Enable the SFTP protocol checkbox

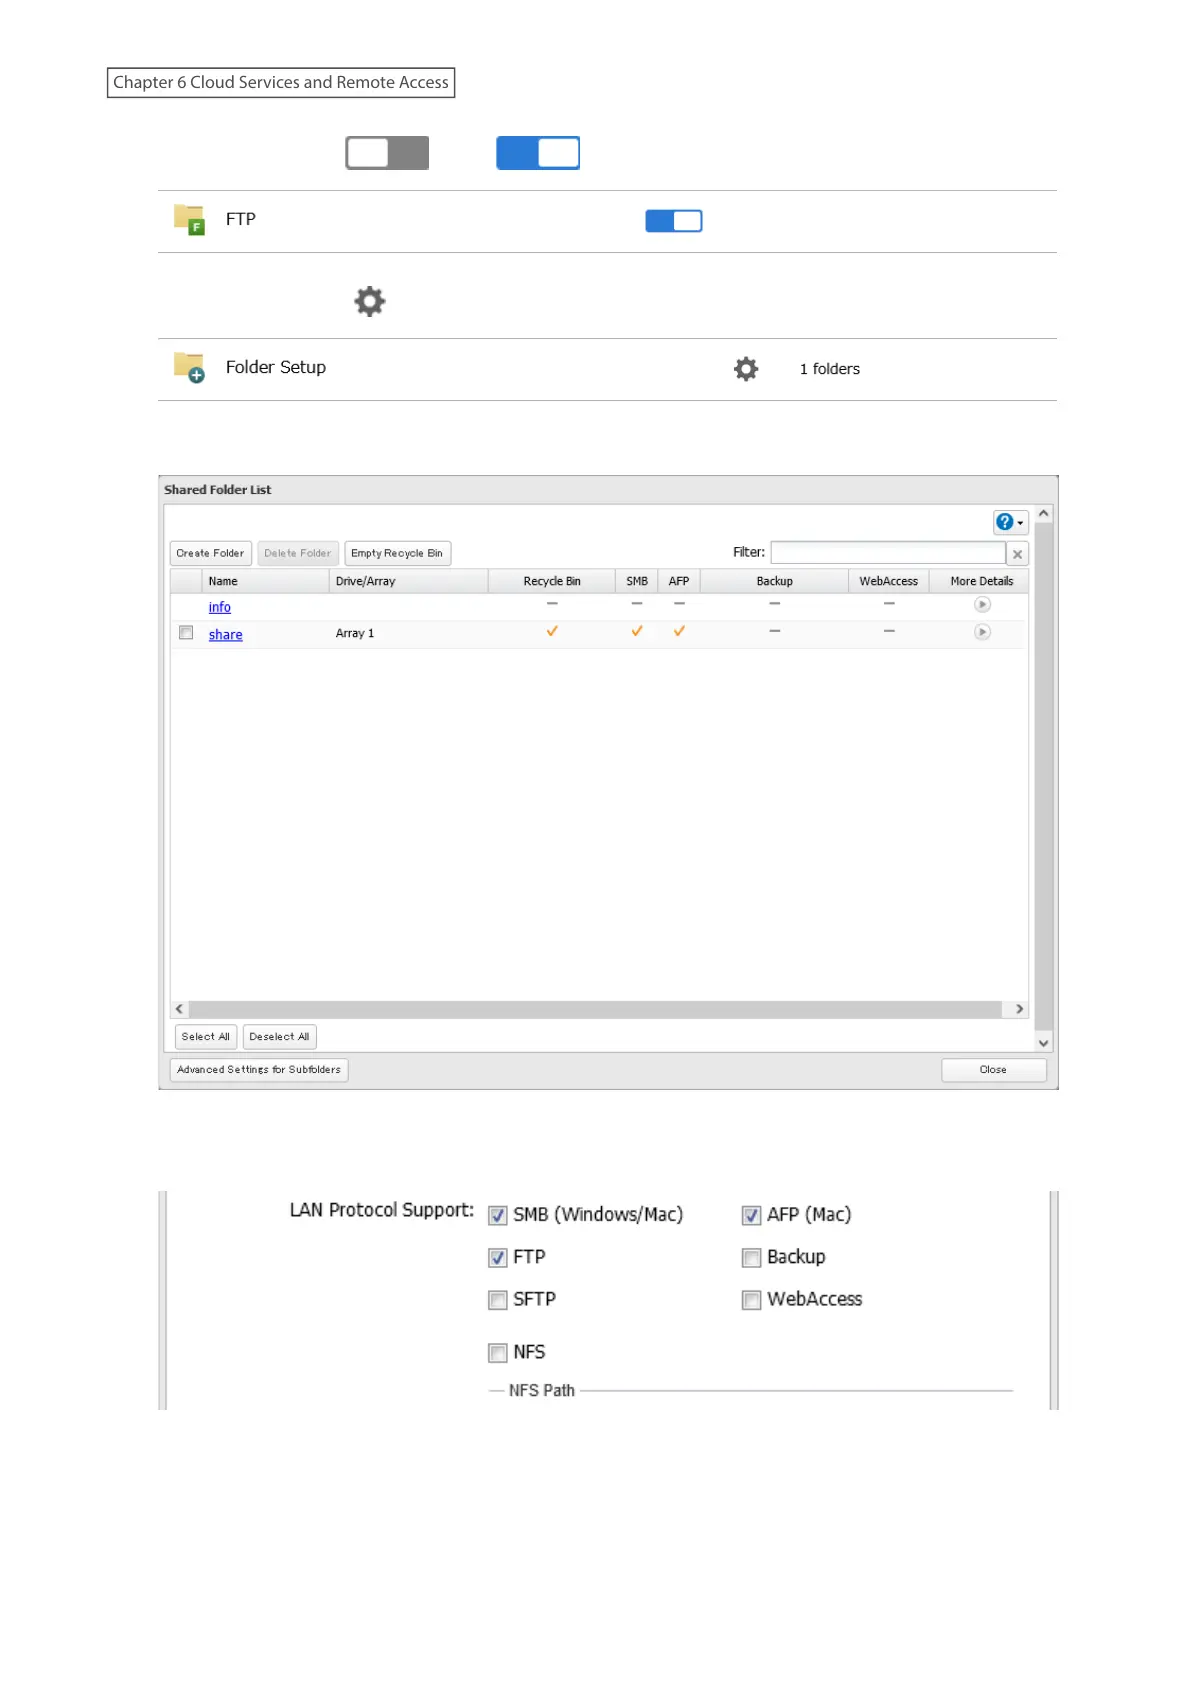tap(498, 1300)
